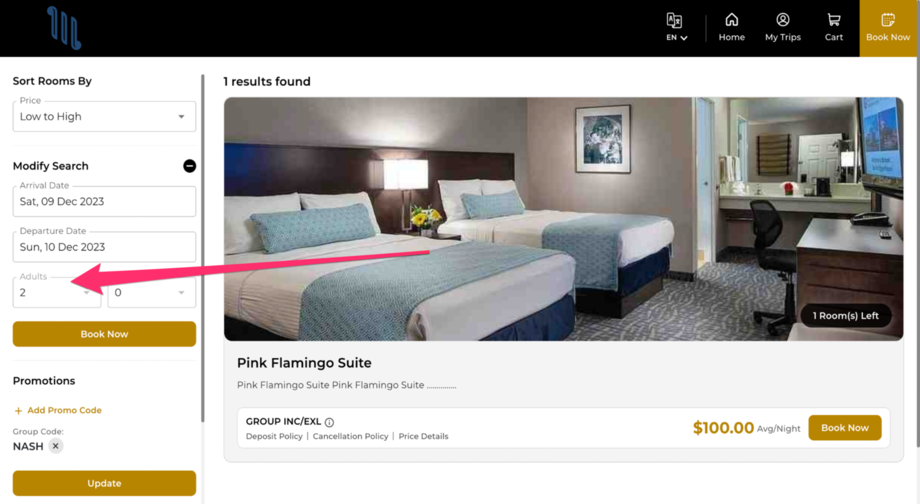Remove the NASH group code
Screen dimensions: 920x504
coord(56,446)
